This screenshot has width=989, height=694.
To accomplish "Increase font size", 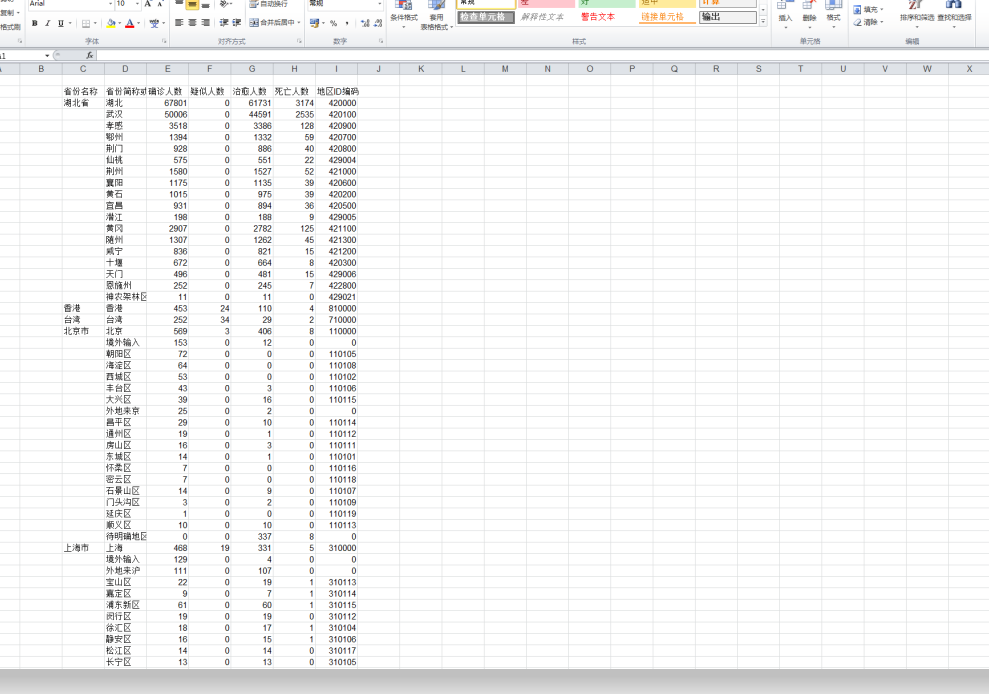I will coord(148,4).
